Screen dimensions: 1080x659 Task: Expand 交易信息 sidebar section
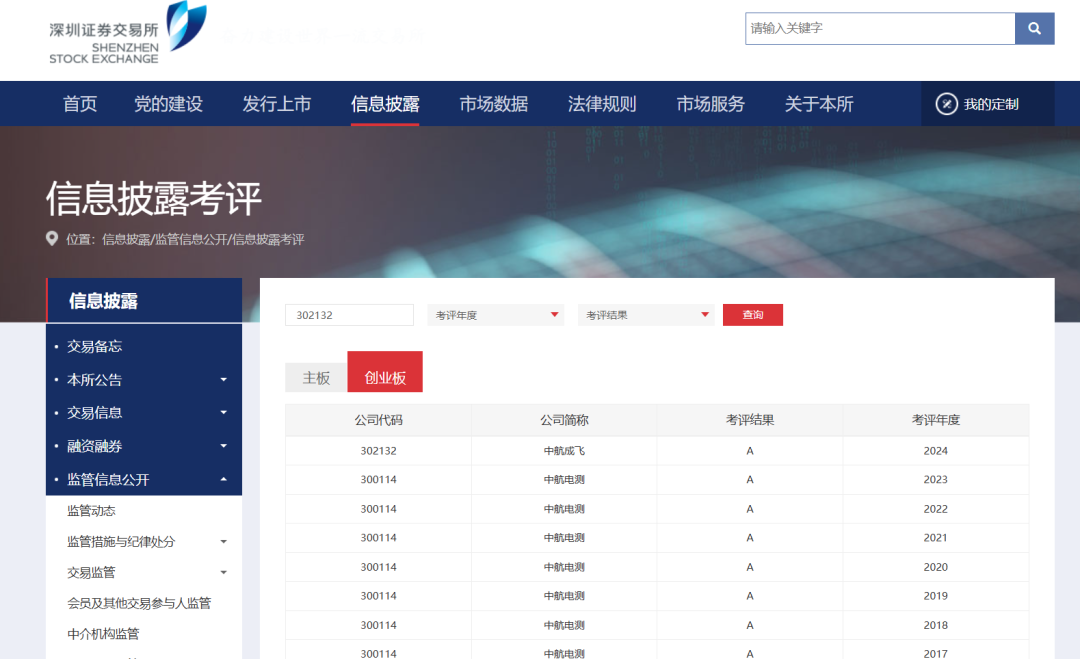tap(223, 413)
